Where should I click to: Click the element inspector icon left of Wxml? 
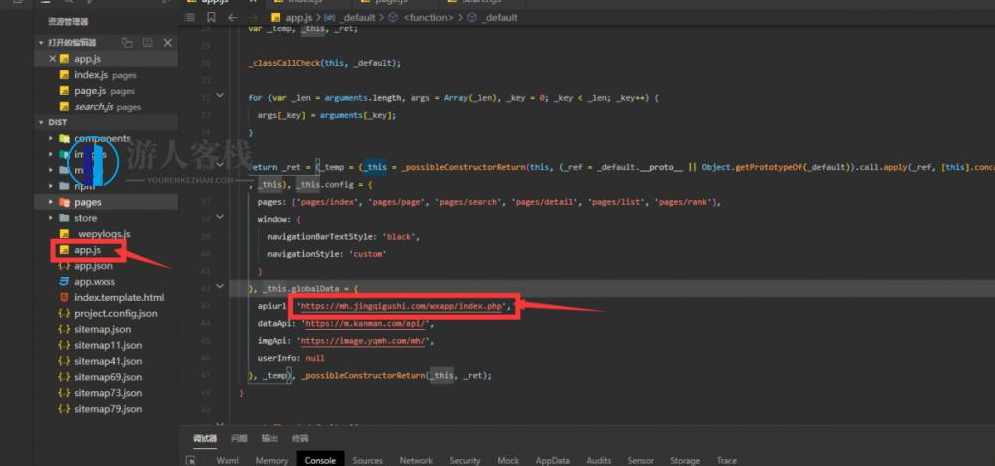pyautogui.click(x=191, y=461)
